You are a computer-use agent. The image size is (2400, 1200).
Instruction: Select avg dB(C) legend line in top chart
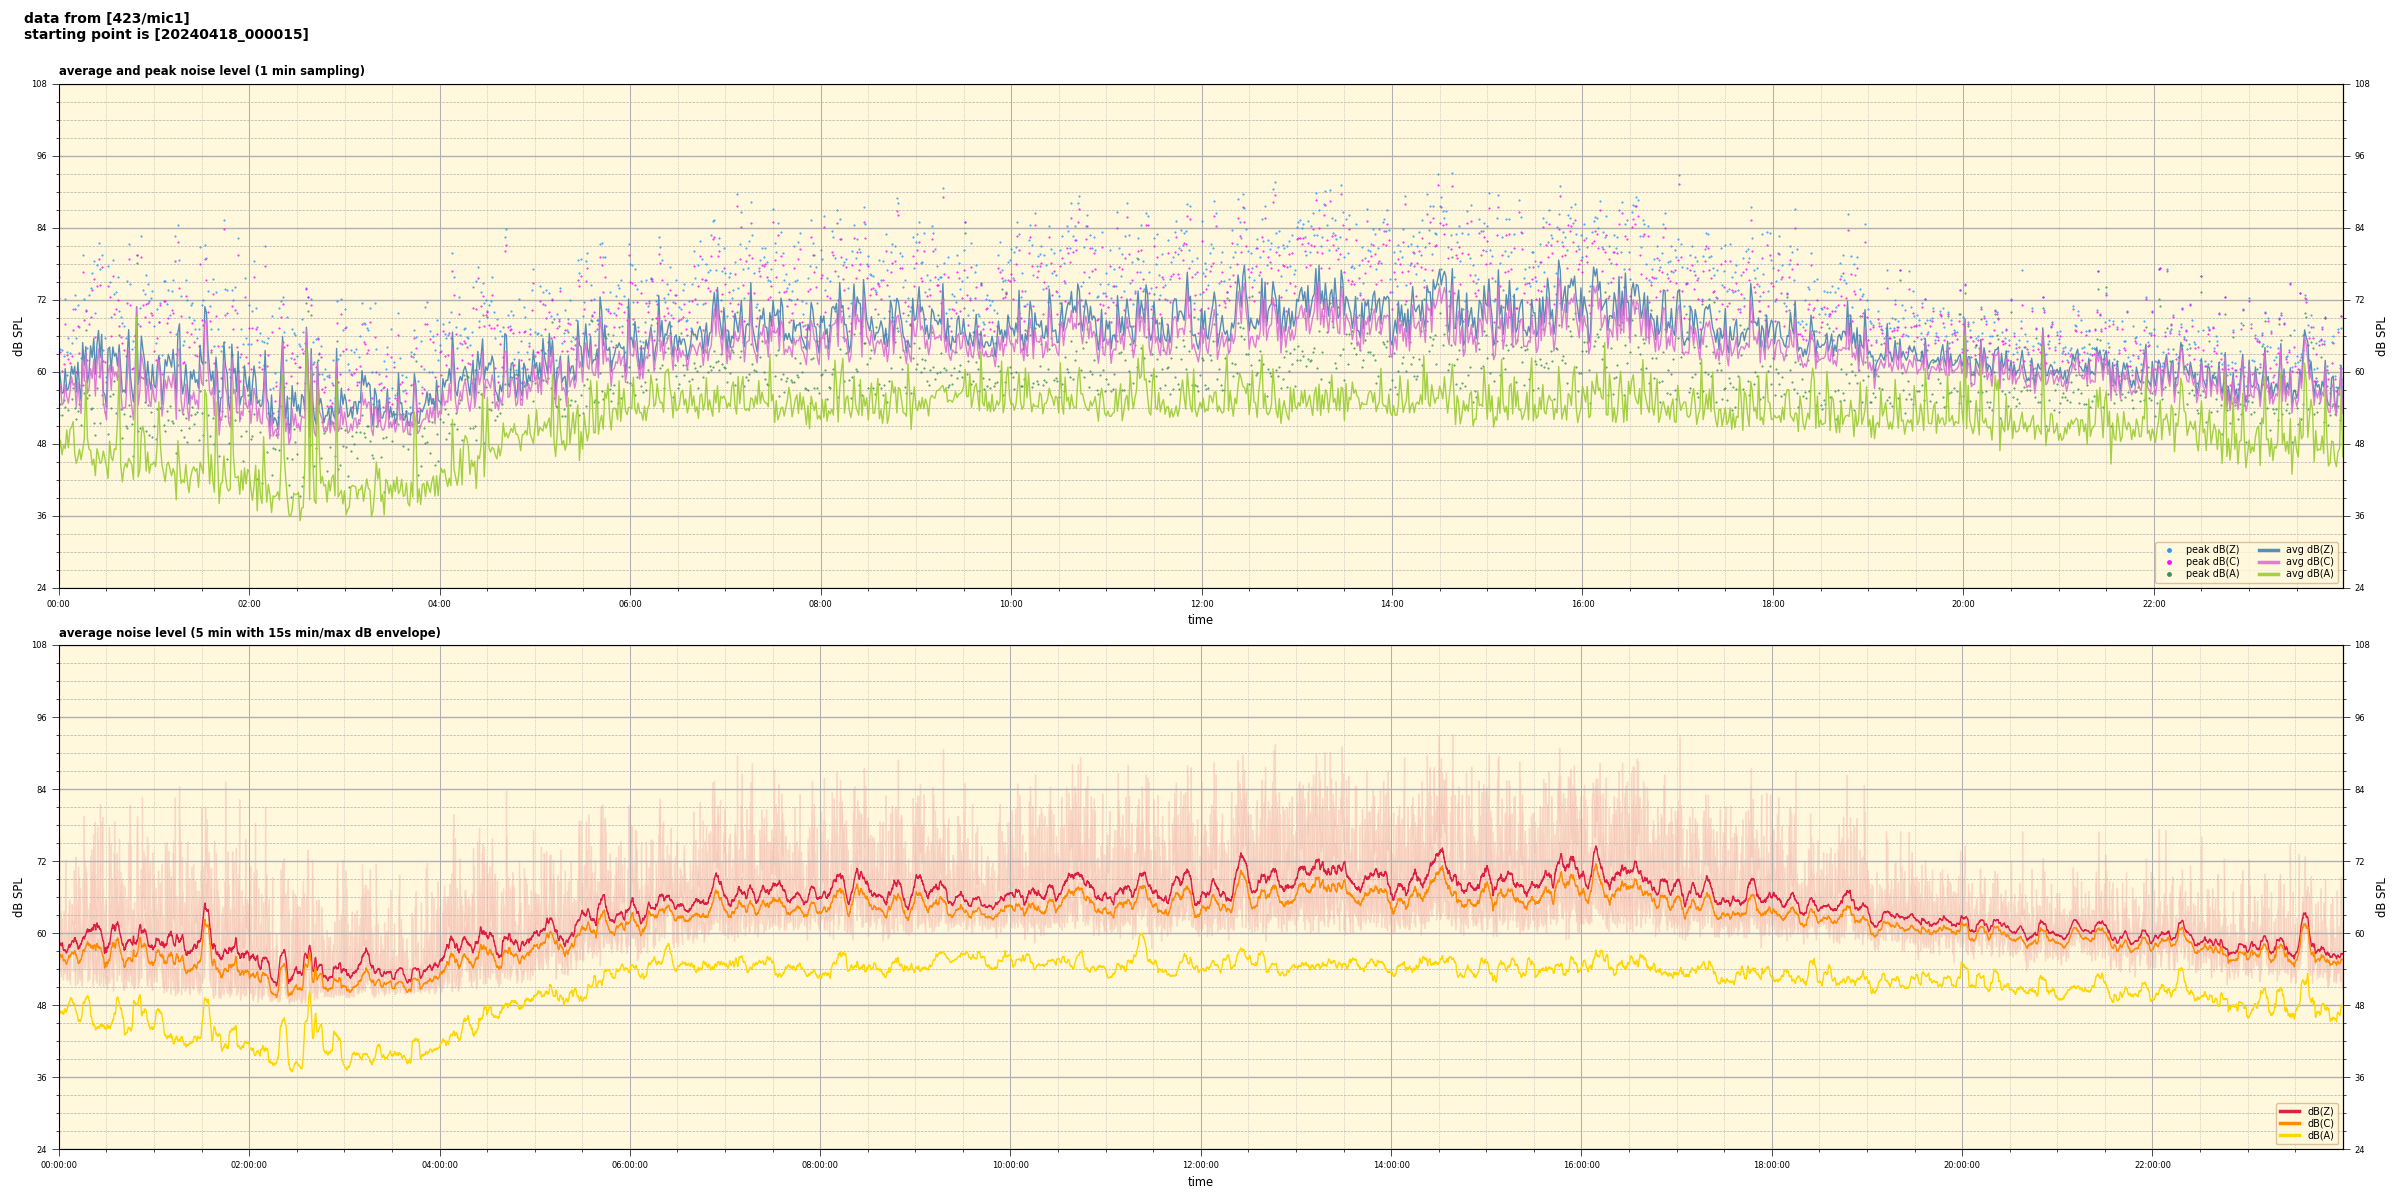click(x=2269, y=562)
